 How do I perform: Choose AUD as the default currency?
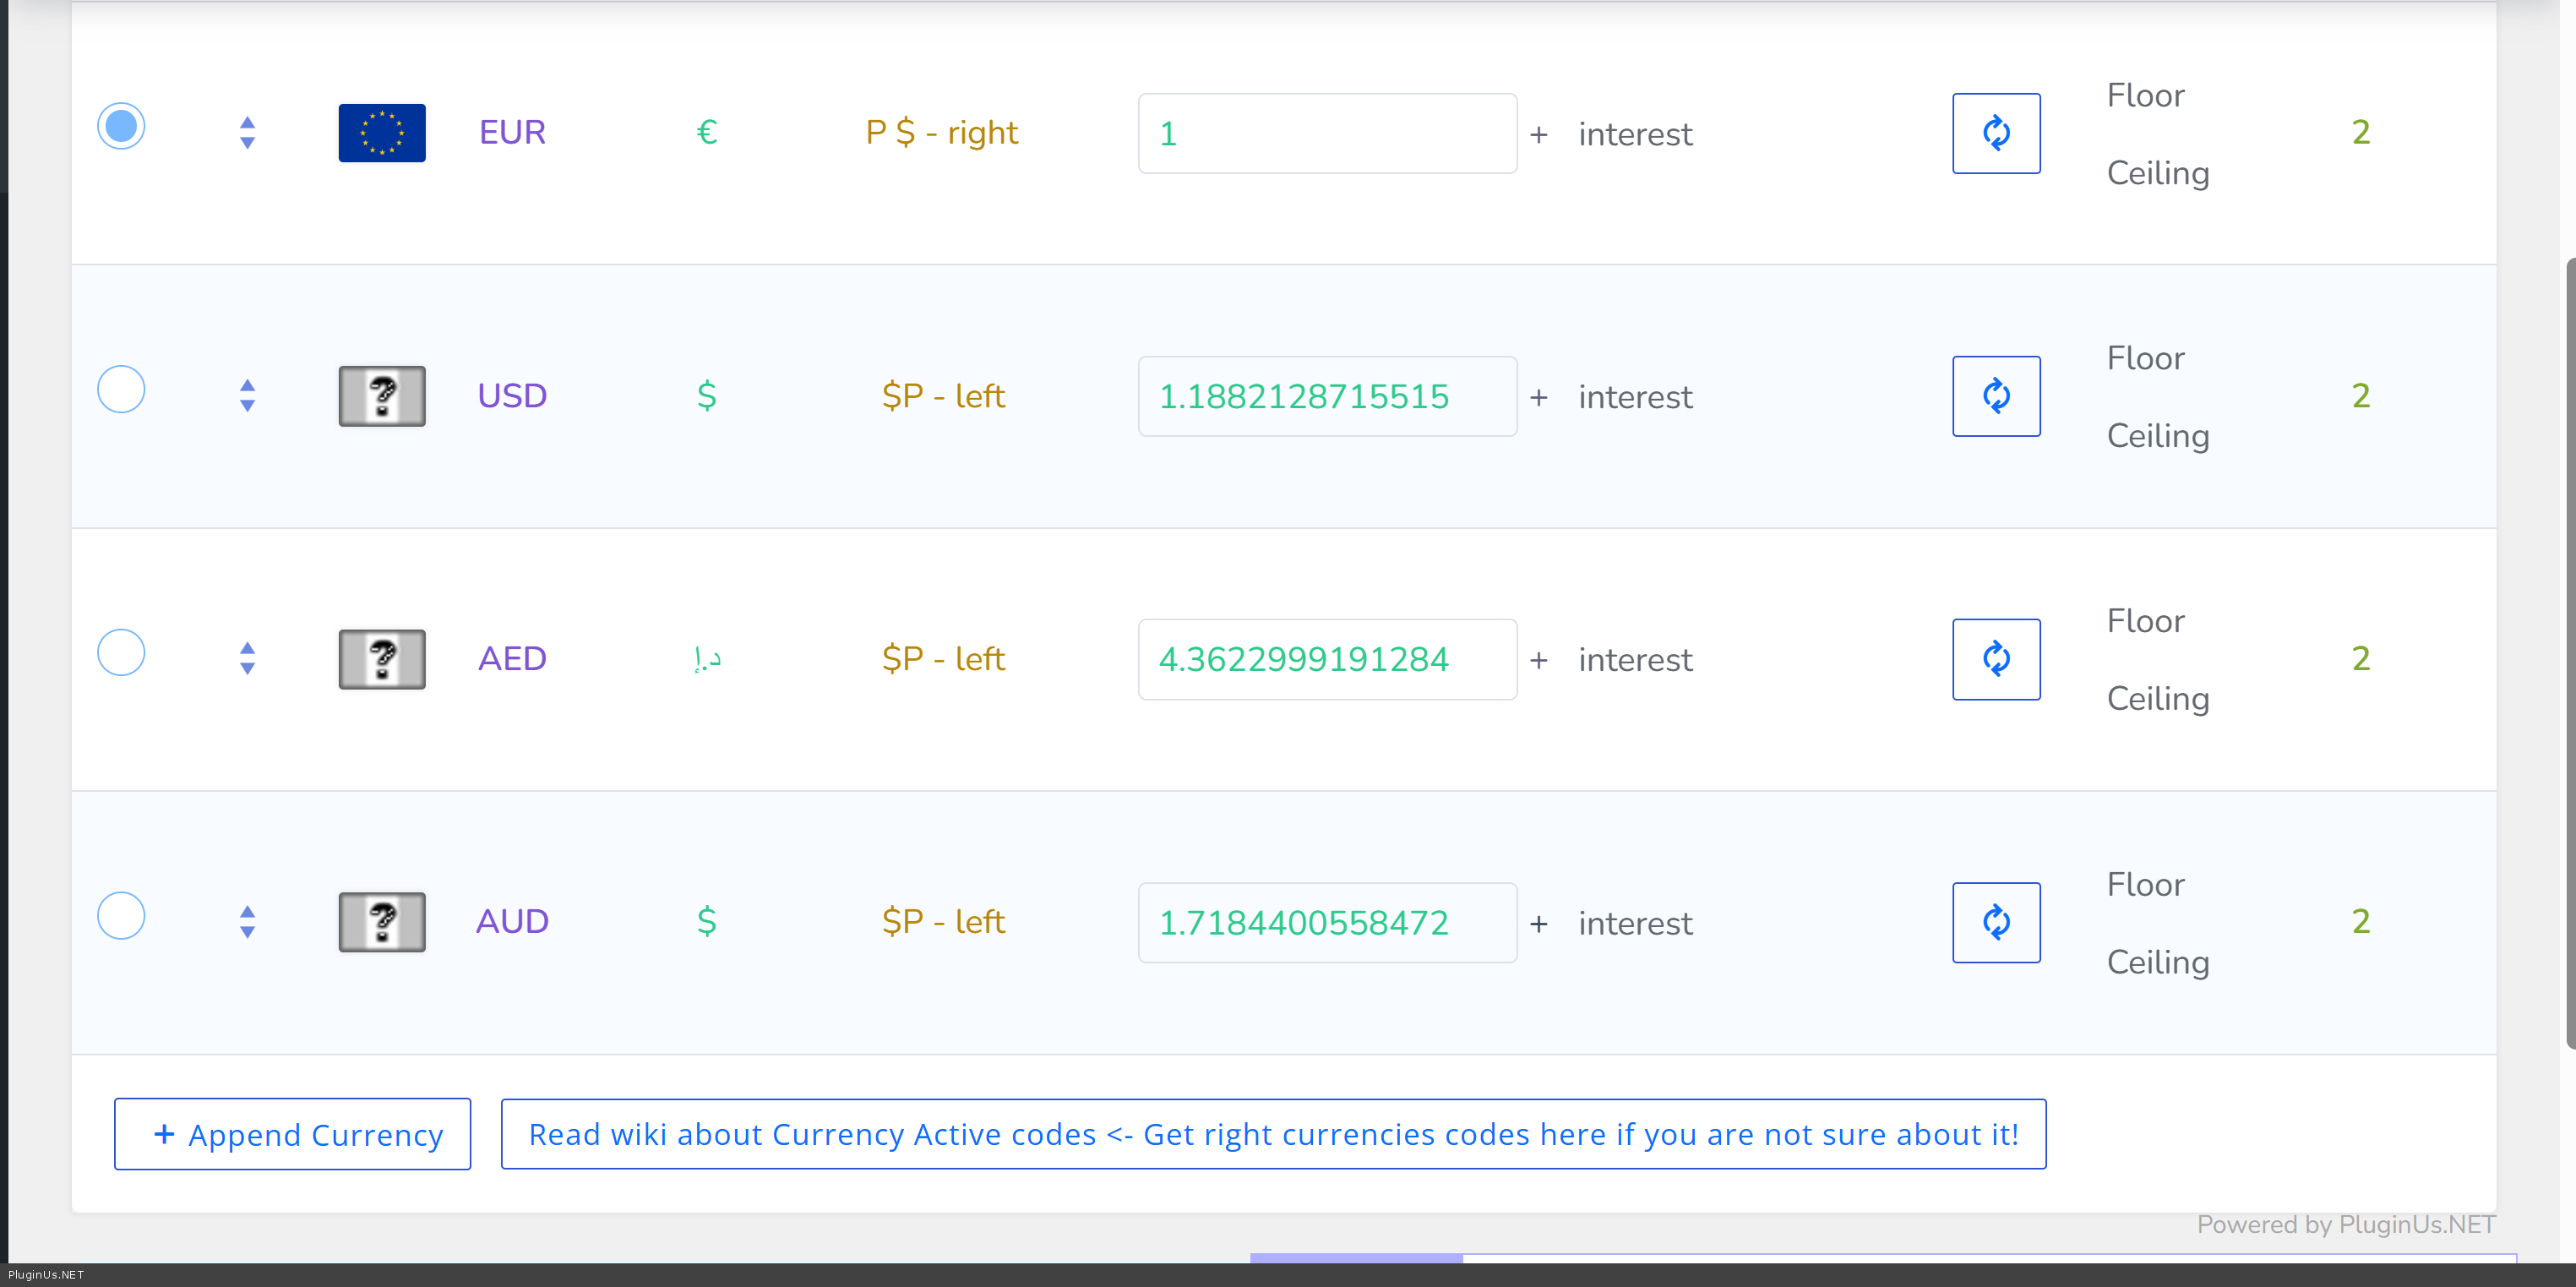(121, 915)
